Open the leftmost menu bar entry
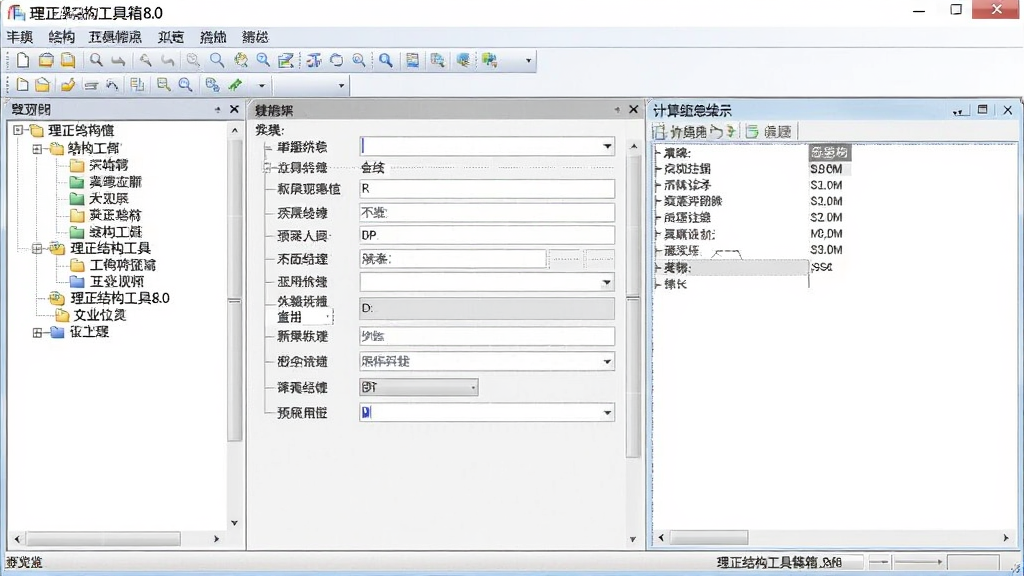 point(20,37)
